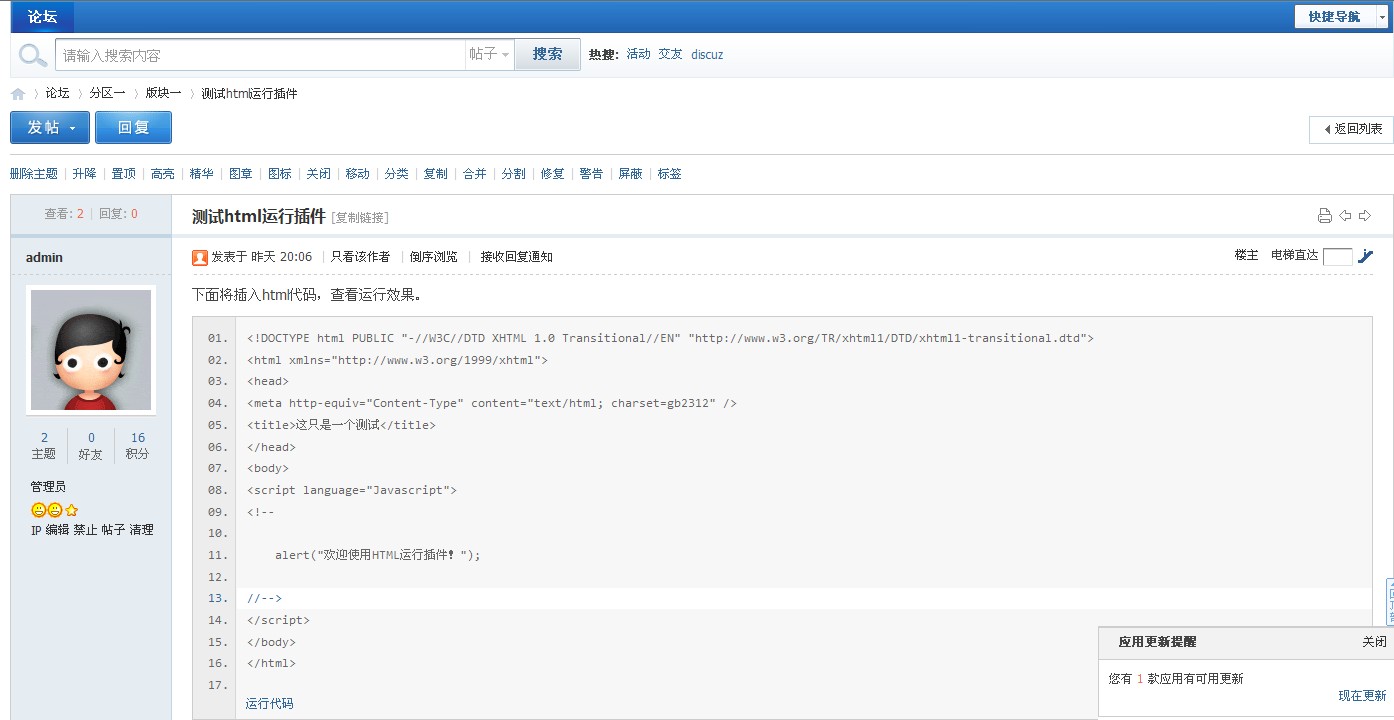Viewport: 1394px width, 720px height.
Task: Click the 禁止 link under the author
Action: pyautogui.click(x=85, y=530)
